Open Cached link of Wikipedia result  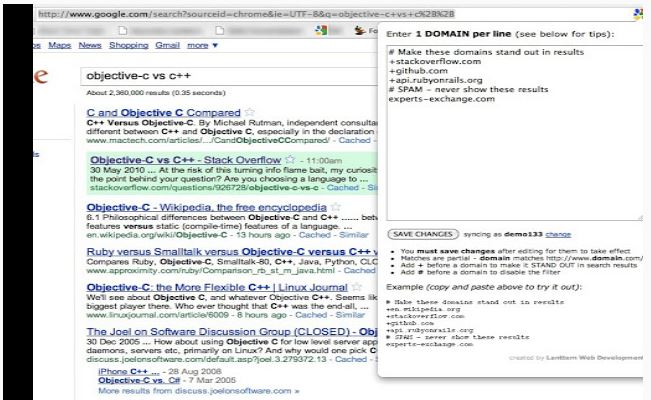tap(315, 235)
